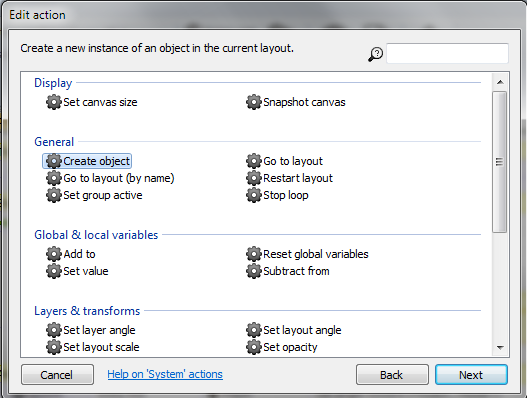Select the Set opacity action
The height and width of the screenshot is (398, 527).
(282, 347)
